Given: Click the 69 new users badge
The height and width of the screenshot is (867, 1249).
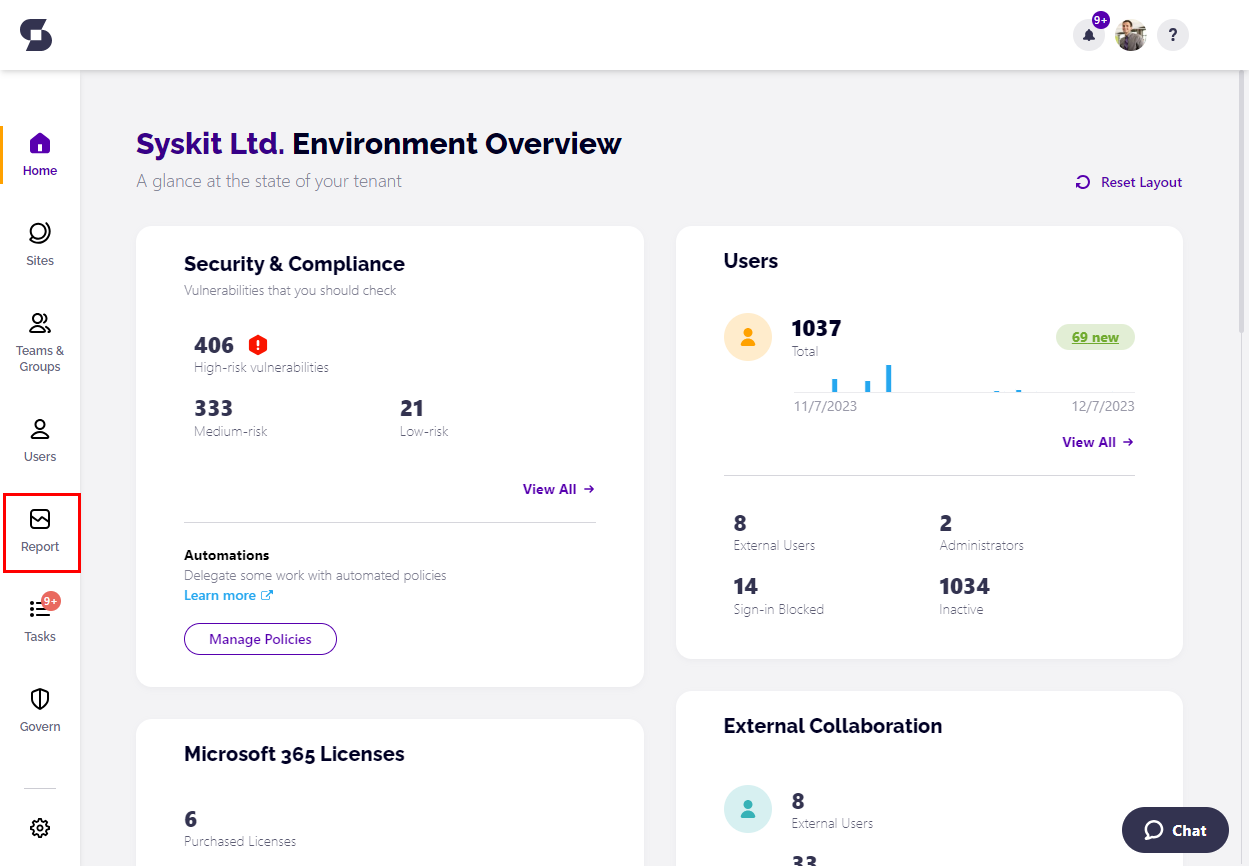Looking at the screenshot, I should click(x=1095, y=337).
